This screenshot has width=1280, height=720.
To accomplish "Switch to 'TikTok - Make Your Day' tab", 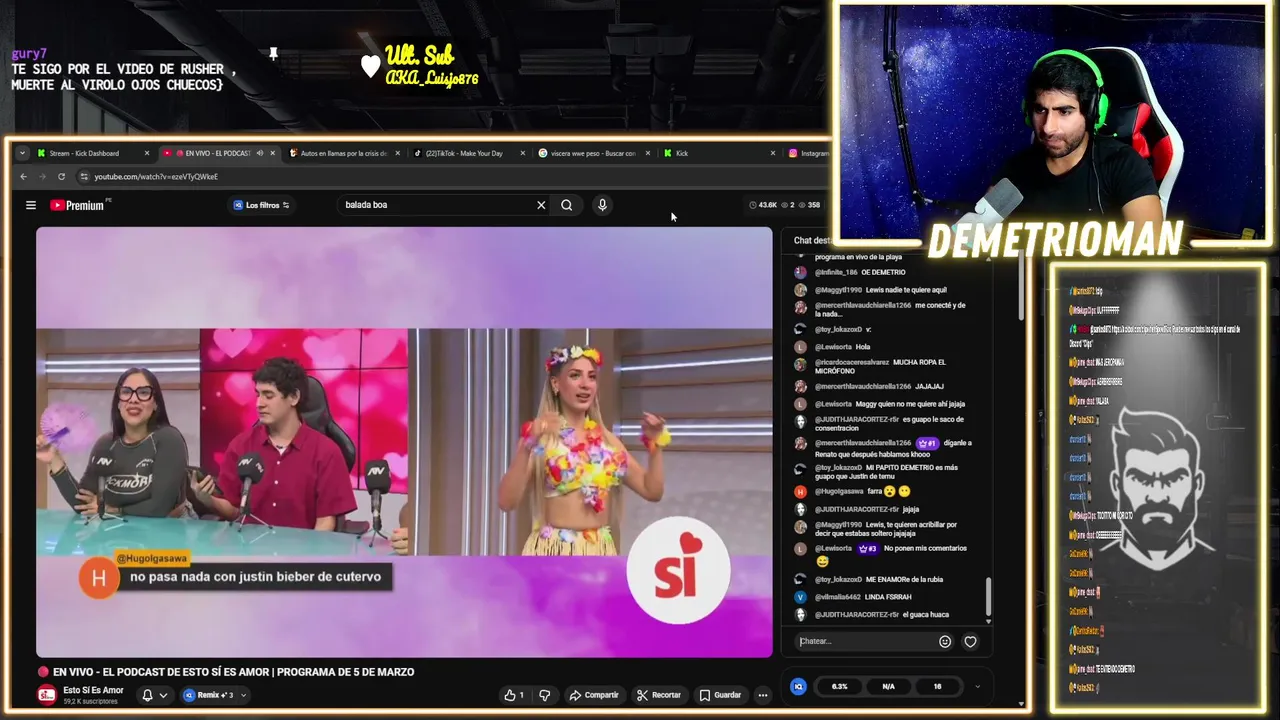I will 468,153.
